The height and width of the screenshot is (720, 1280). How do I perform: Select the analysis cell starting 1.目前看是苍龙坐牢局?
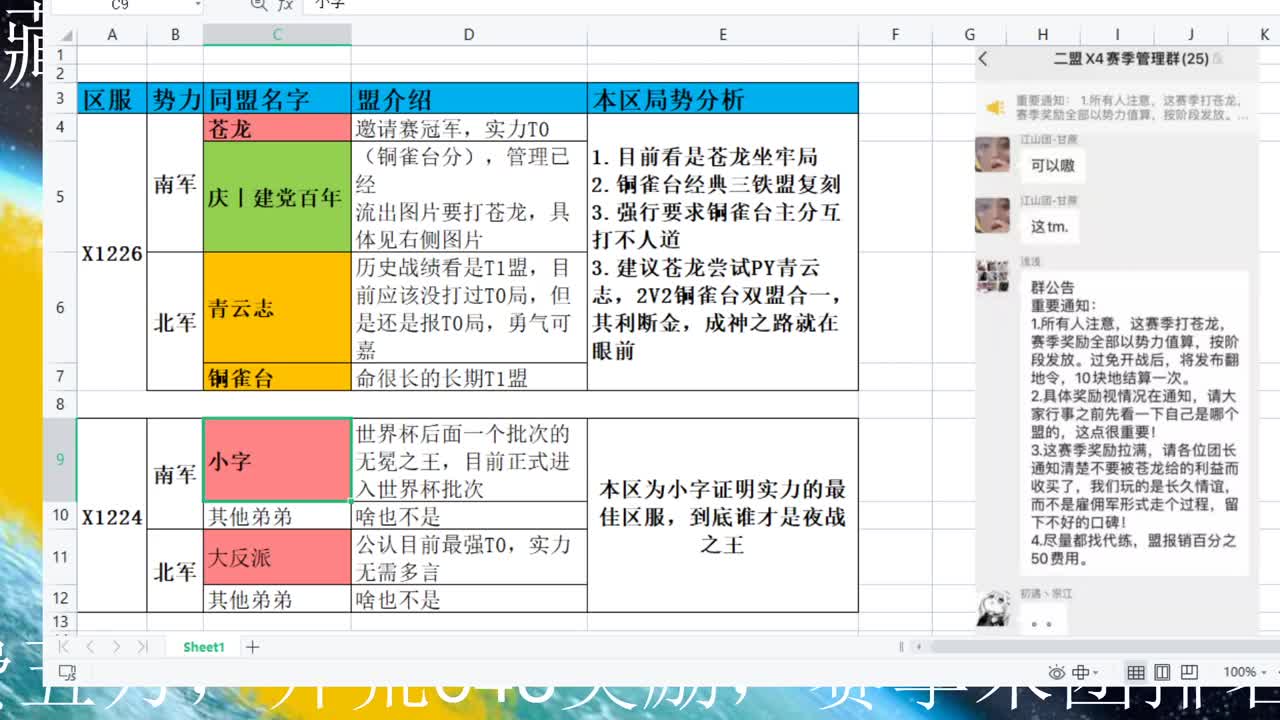point(723,252)
